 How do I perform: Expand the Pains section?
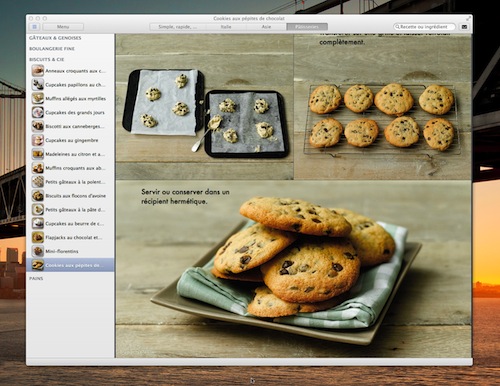36,278
